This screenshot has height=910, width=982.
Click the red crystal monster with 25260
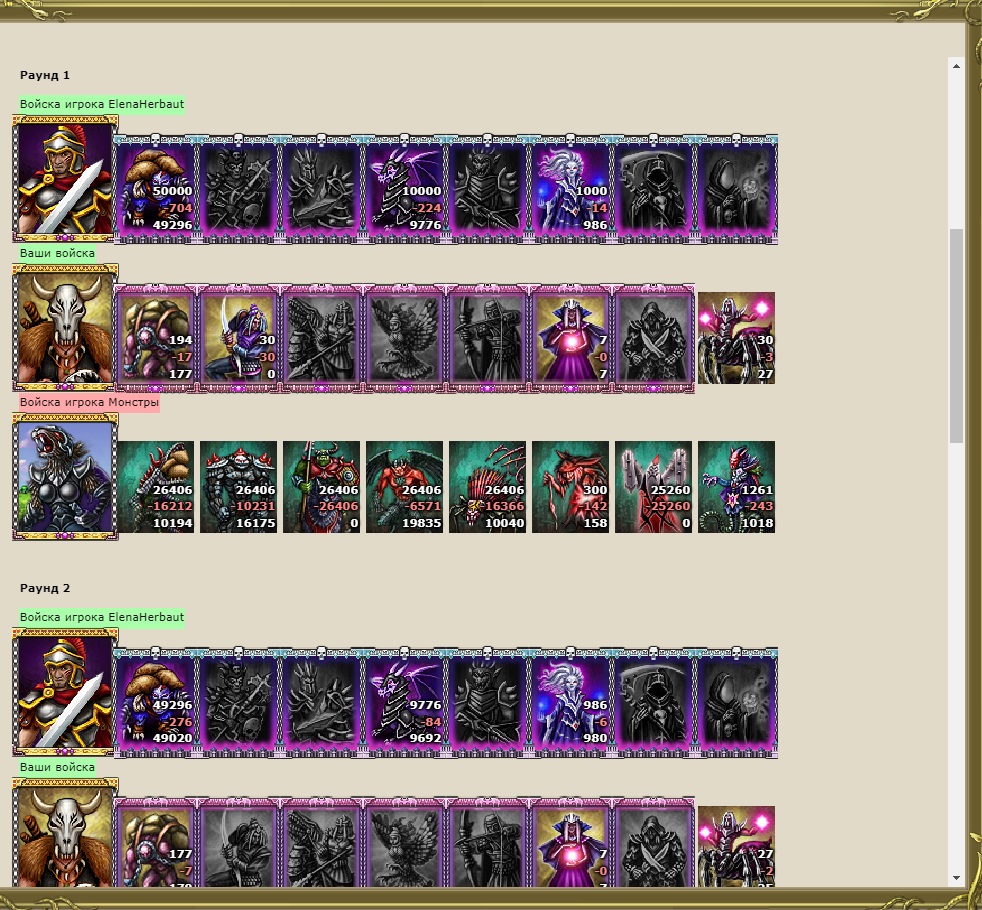pos(653,487)
